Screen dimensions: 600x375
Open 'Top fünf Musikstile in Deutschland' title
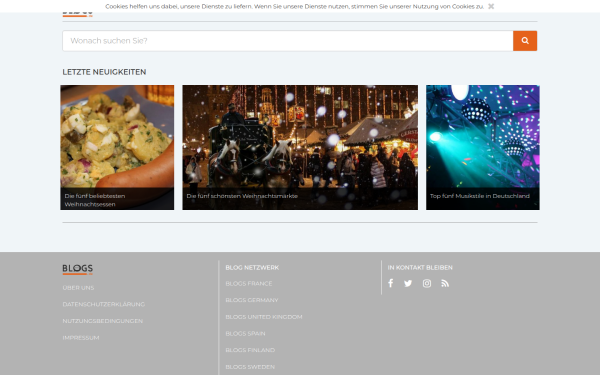point(479,196)
